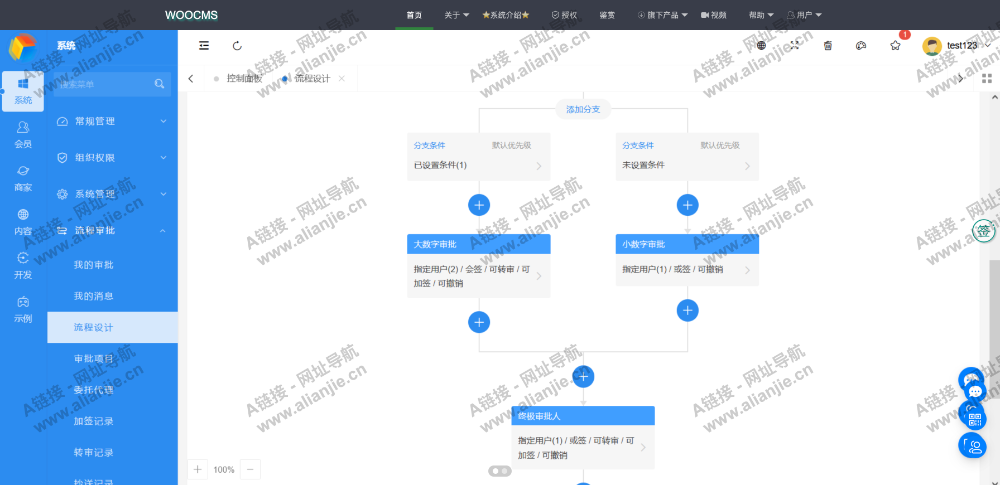The width and height of the screenshot is (1000, 485).
Task: Expand the 常规管理 menu group
Action: tap(112, 121)
